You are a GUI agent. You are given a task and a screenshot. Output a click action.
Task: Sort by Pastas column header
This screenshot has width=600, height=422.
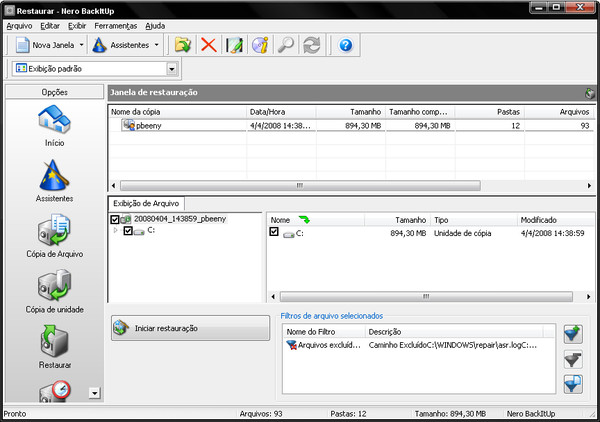(490, 112)
